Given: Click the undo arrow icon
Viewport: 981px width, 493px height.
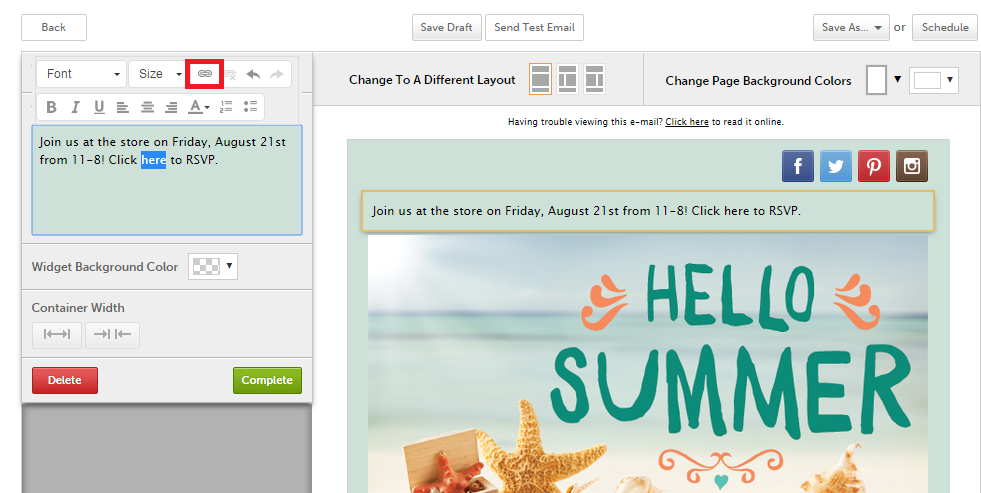Looking at the screenshot, I should [253, 74].
